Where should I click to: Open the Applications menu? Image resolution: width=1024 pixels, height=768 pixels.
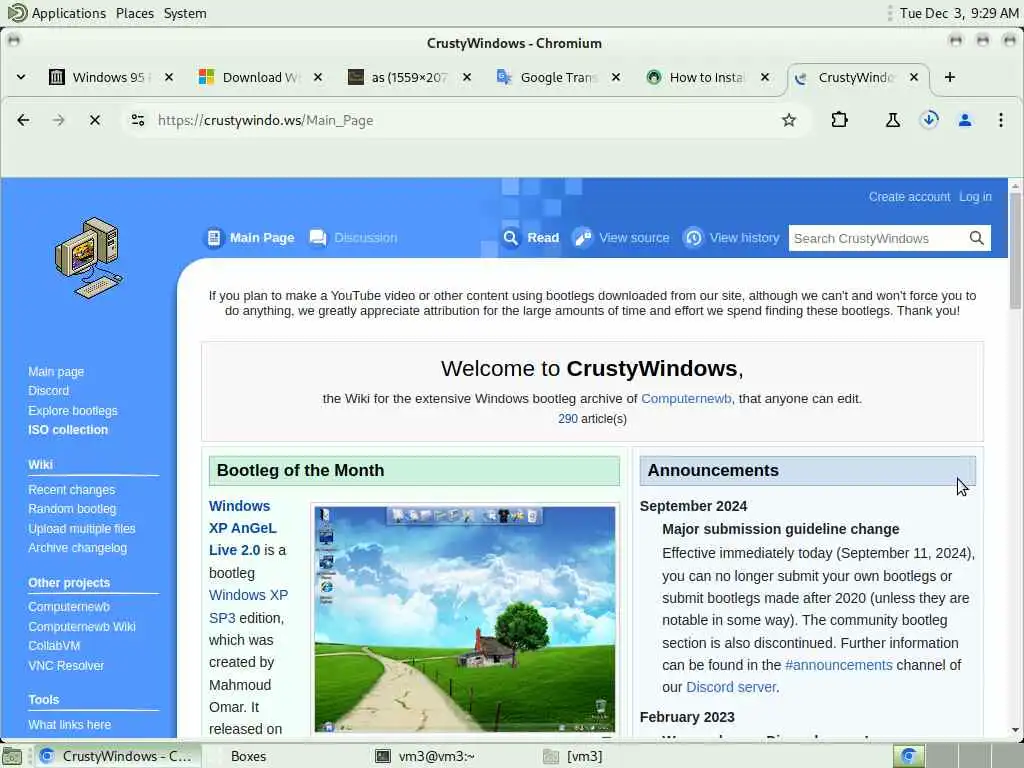coord(69,13)
